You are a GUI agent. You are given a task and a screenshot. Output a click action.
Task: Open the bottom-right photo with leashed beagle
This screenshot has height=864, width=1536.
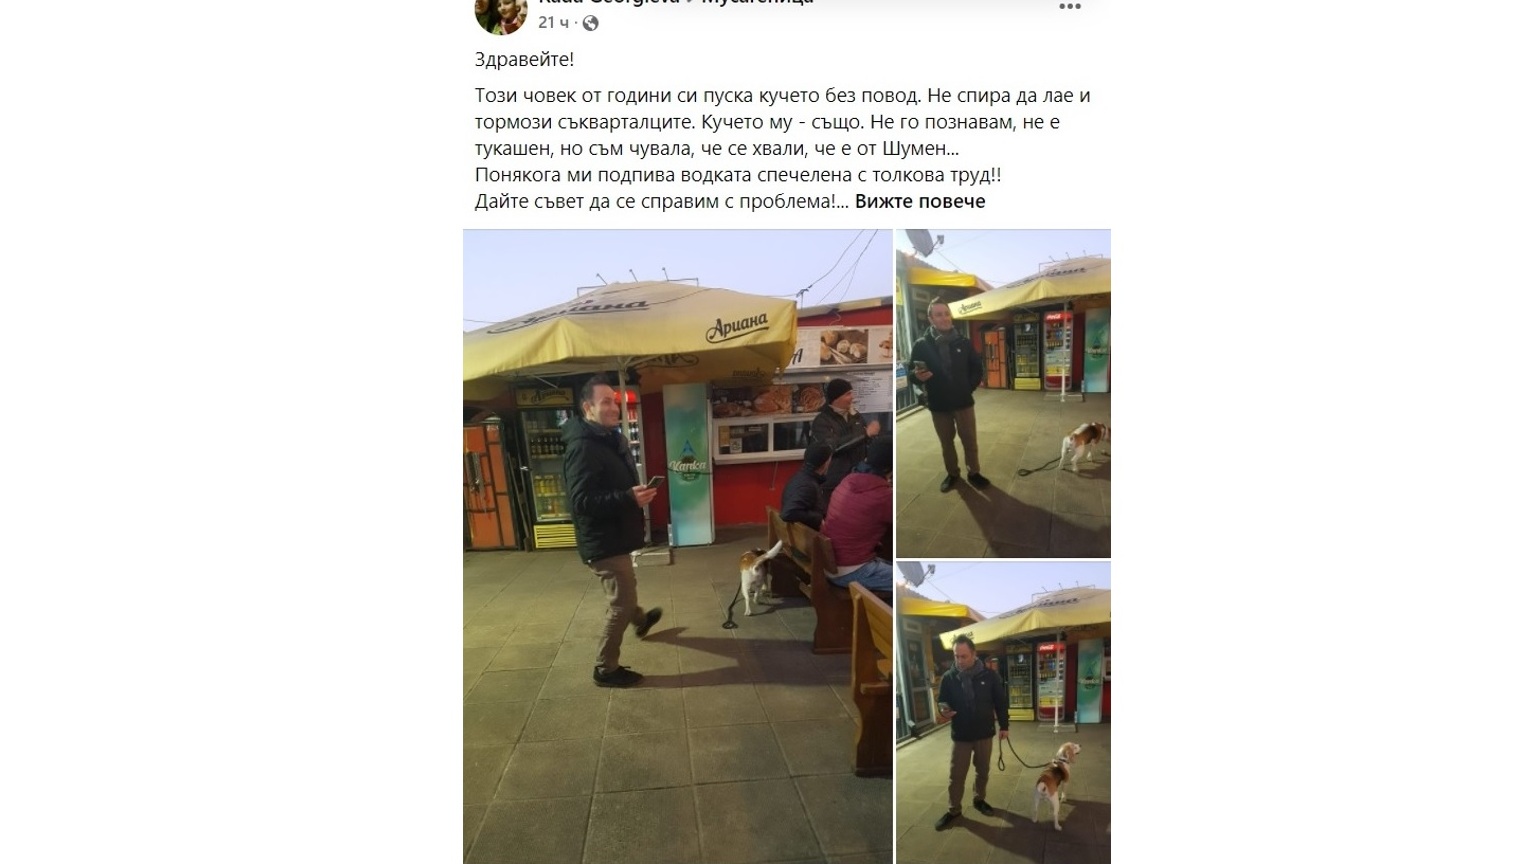click(1003, 712)
